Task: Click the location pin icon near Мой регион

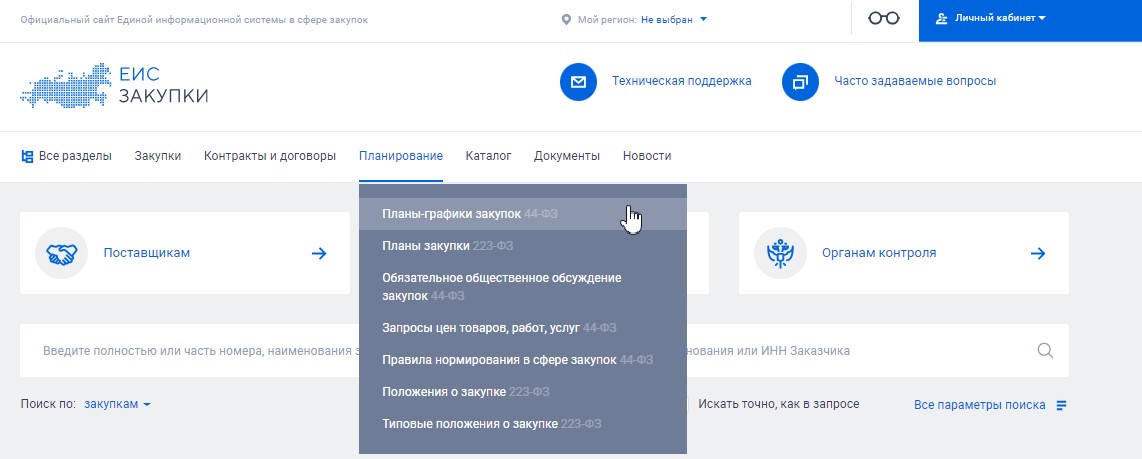Action: 566,20
